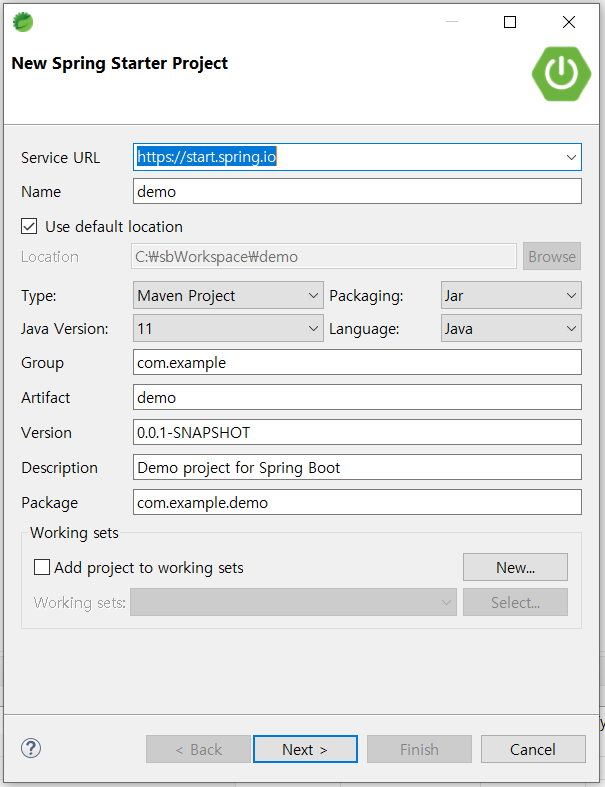The height and width of the screenshot is (787, 605).
Task: Open the disabled Working sets combo box
Action: click(293, 602)
